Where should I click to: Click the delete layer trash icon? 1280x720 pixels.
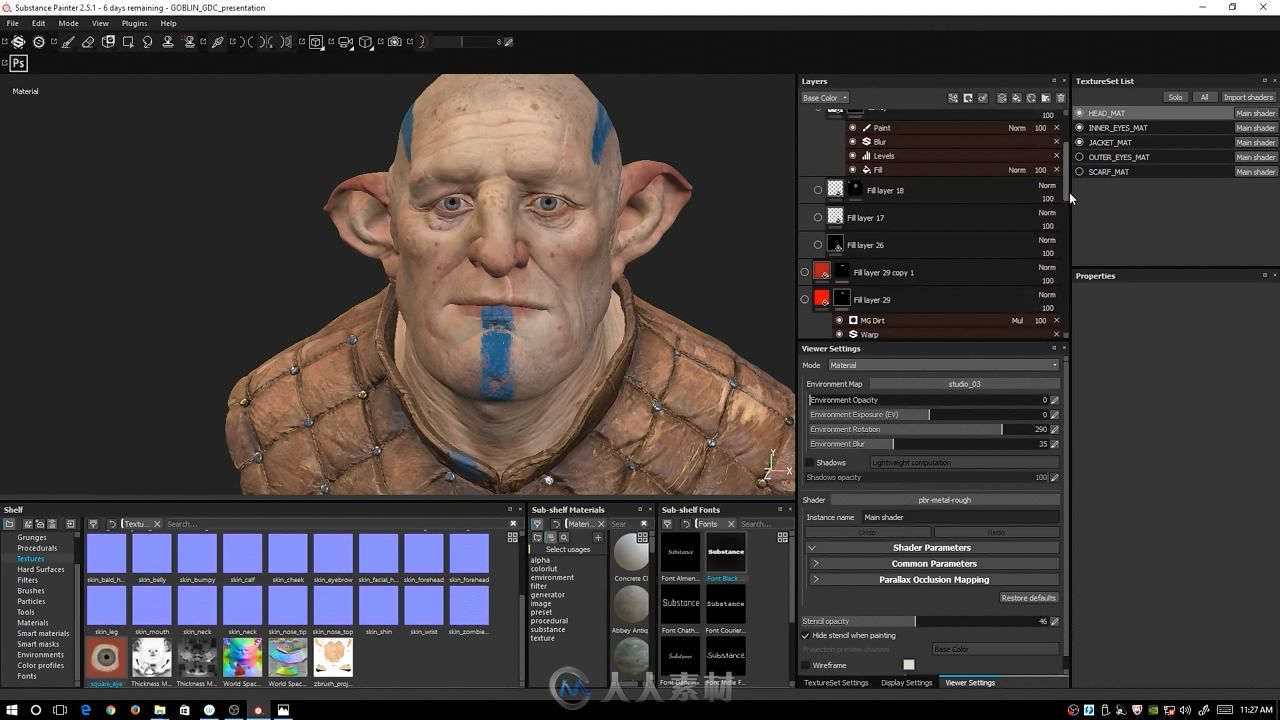pyautogui.click(x=1061, y=98)
